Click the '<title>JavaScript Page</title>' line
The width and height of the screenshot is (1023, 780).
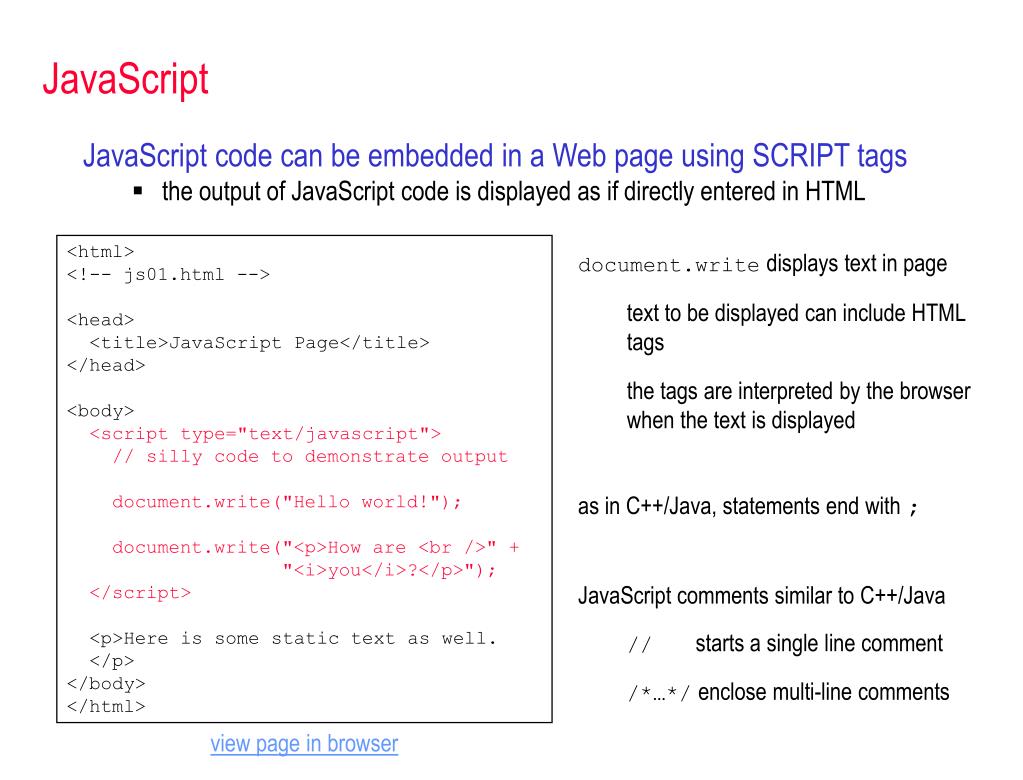click(x=260, y=343)
